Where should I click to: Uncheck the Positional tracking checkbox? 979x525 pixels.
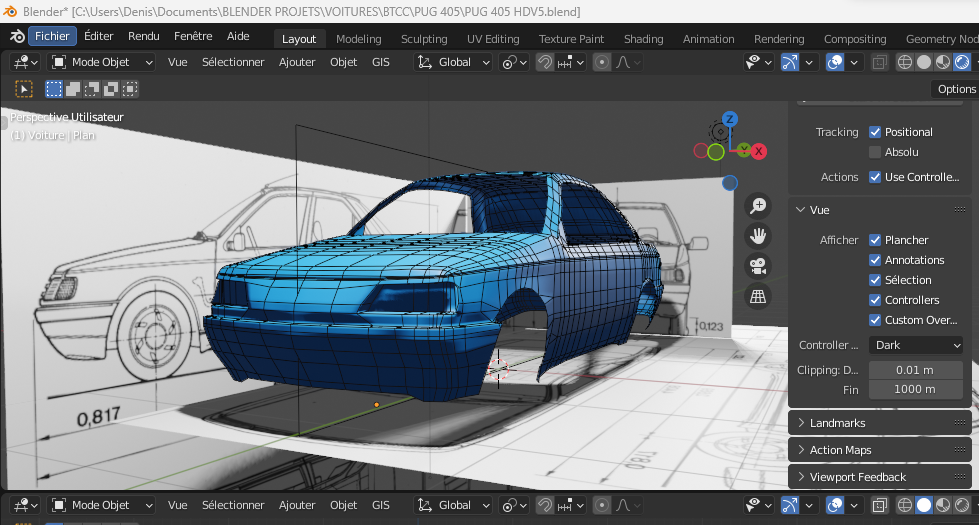(x=875, y=132)
